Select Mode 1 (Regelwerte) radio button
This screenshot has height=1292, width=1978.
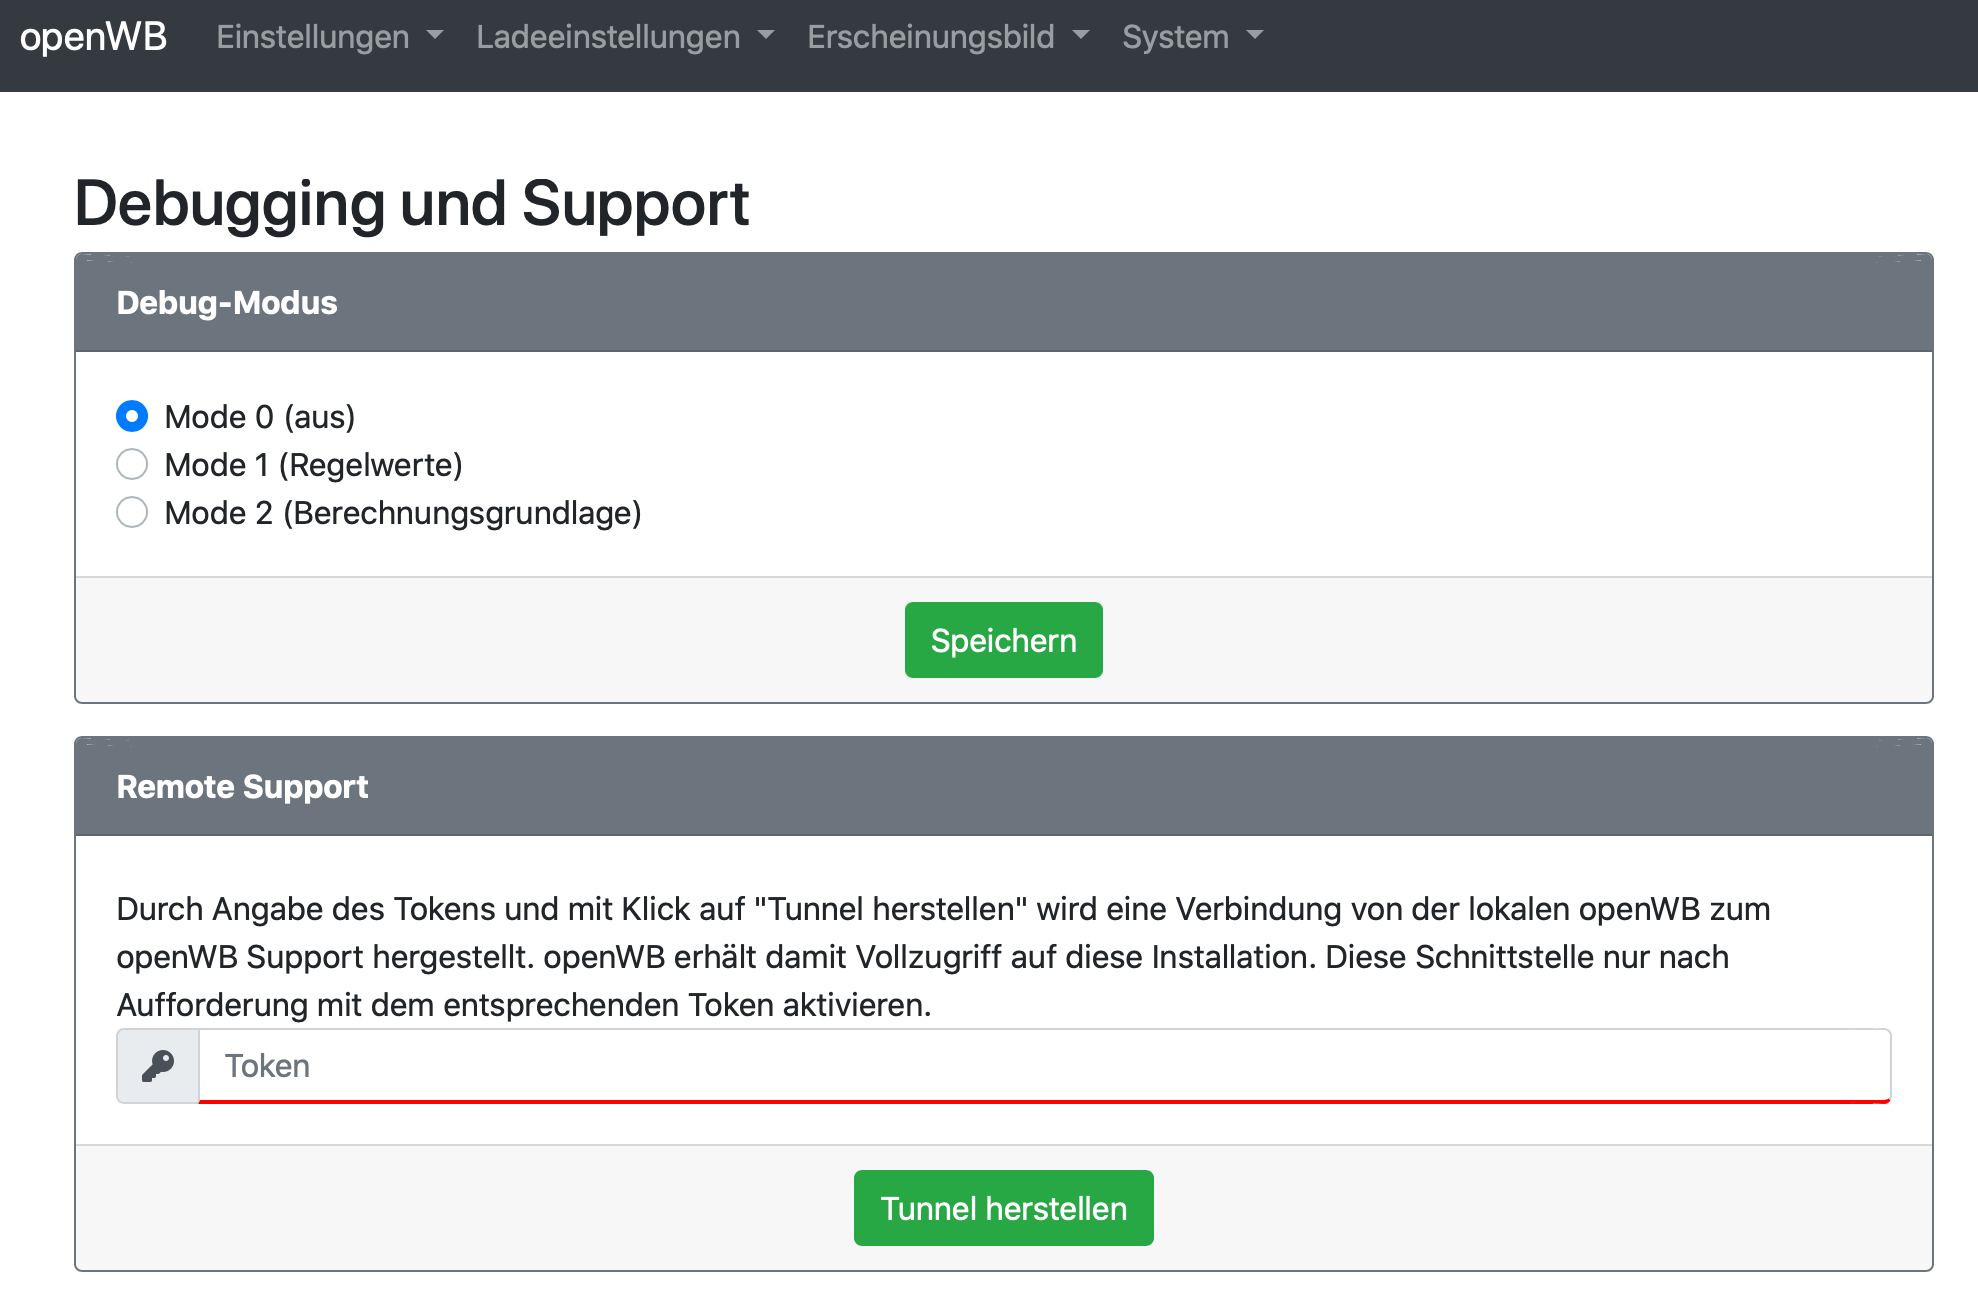tap(132, 464)
